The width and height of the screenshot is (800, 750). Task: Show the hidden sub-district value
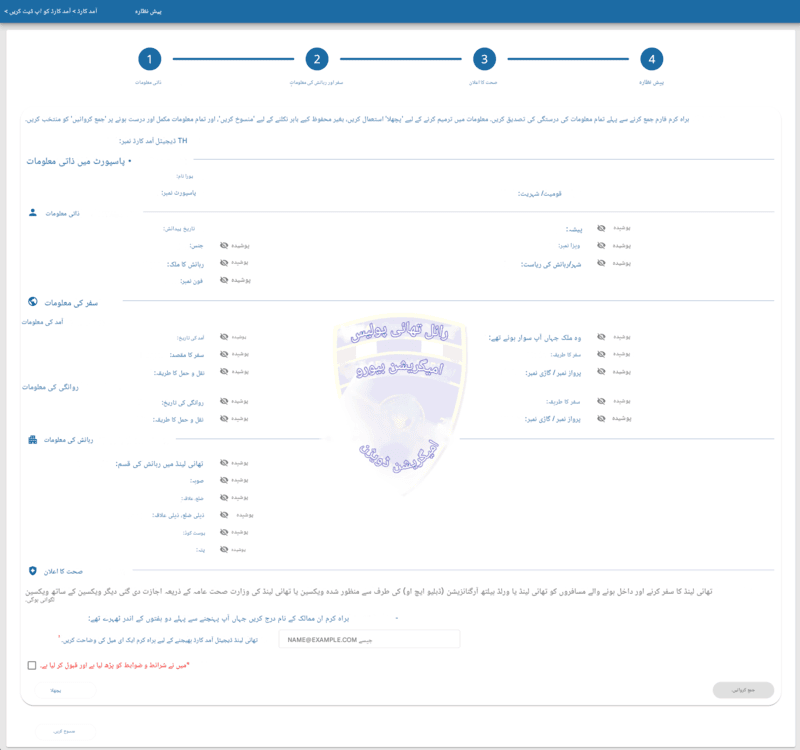(224, 515)
